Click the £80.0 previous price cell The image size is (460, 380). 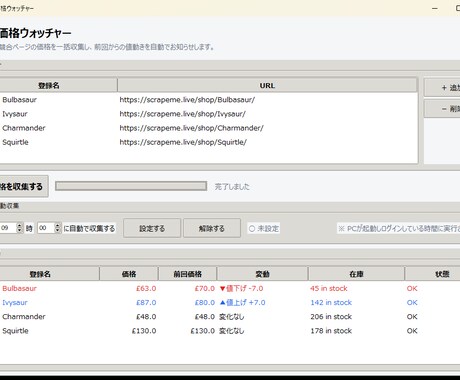click(x=205, y=303)
